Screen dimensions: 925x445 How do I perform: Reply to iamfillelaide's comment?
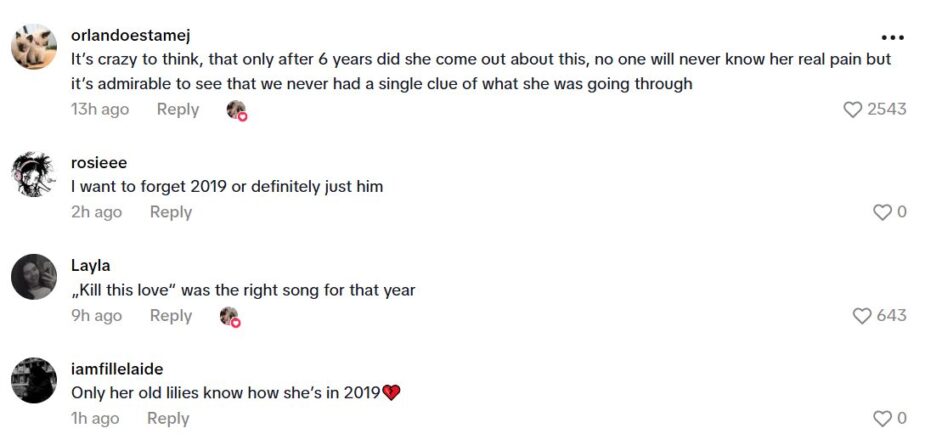[x=168, y=419]
